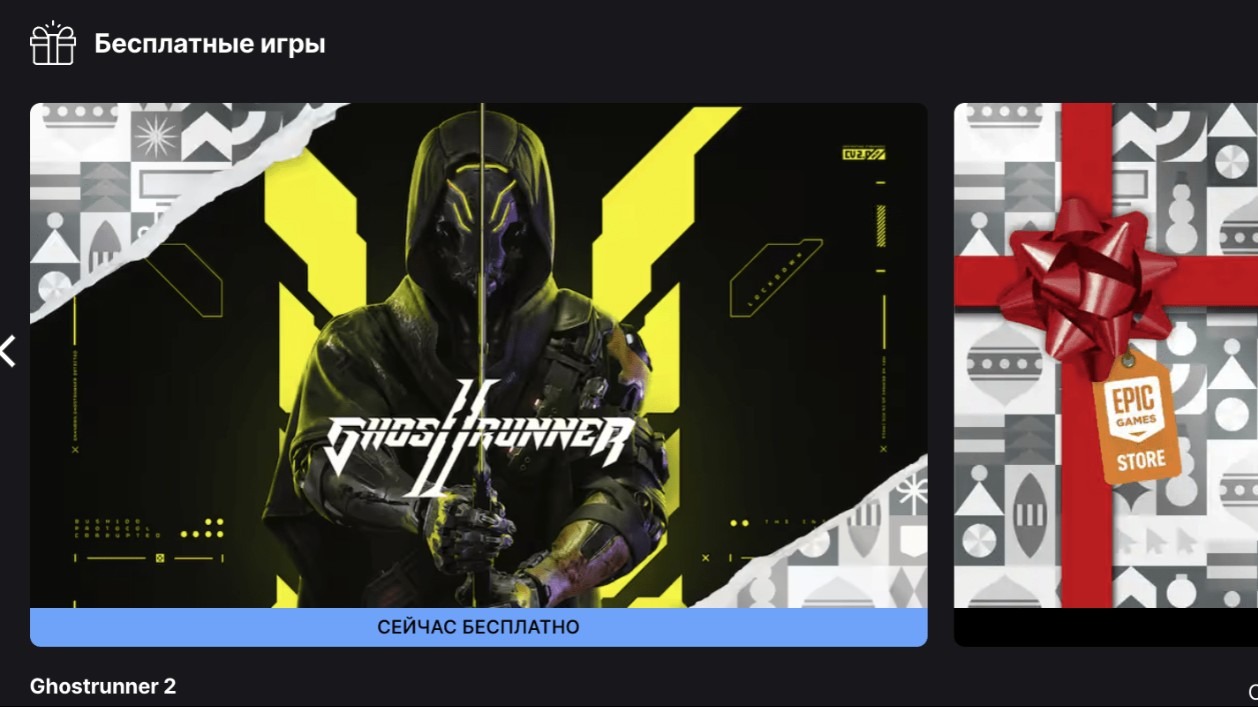Image resolution: width=1258 pixels, height=707 pixels.
Task: Click the black status bar under mystery gift
Action: point(1106,627)
